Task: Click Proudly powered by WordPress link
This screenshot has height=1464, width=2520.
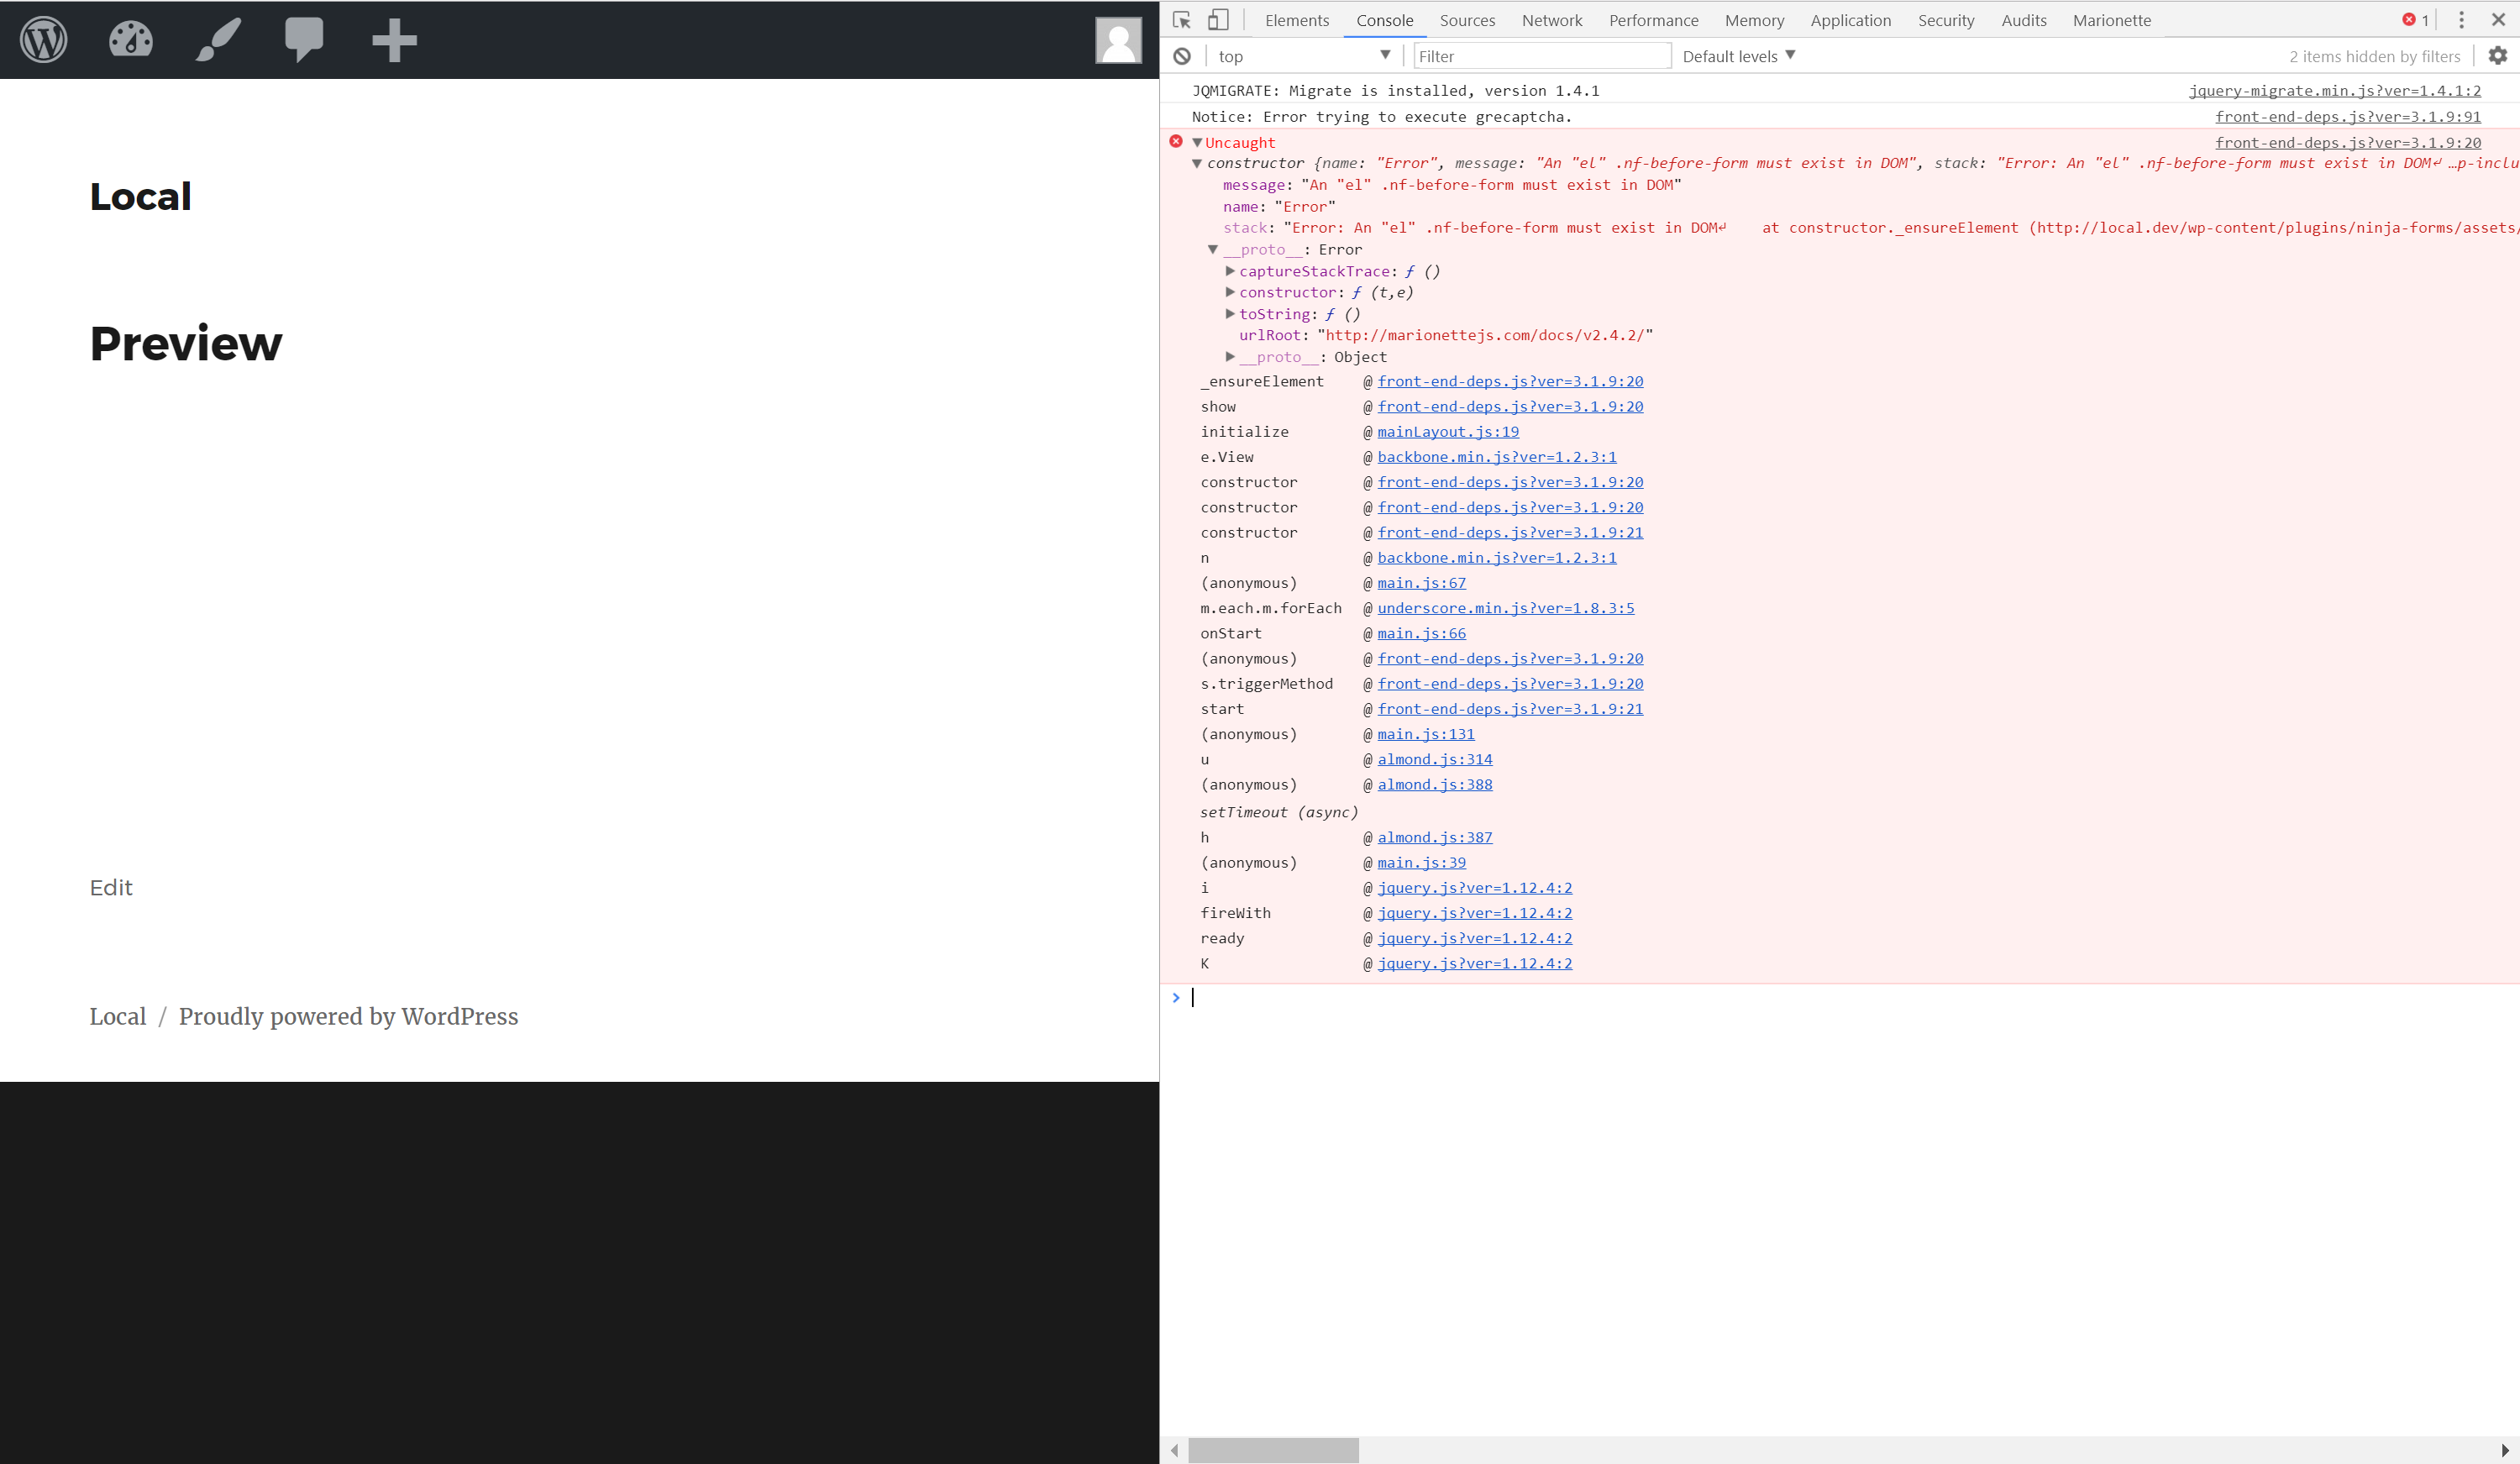Action: pos(348,1016)
